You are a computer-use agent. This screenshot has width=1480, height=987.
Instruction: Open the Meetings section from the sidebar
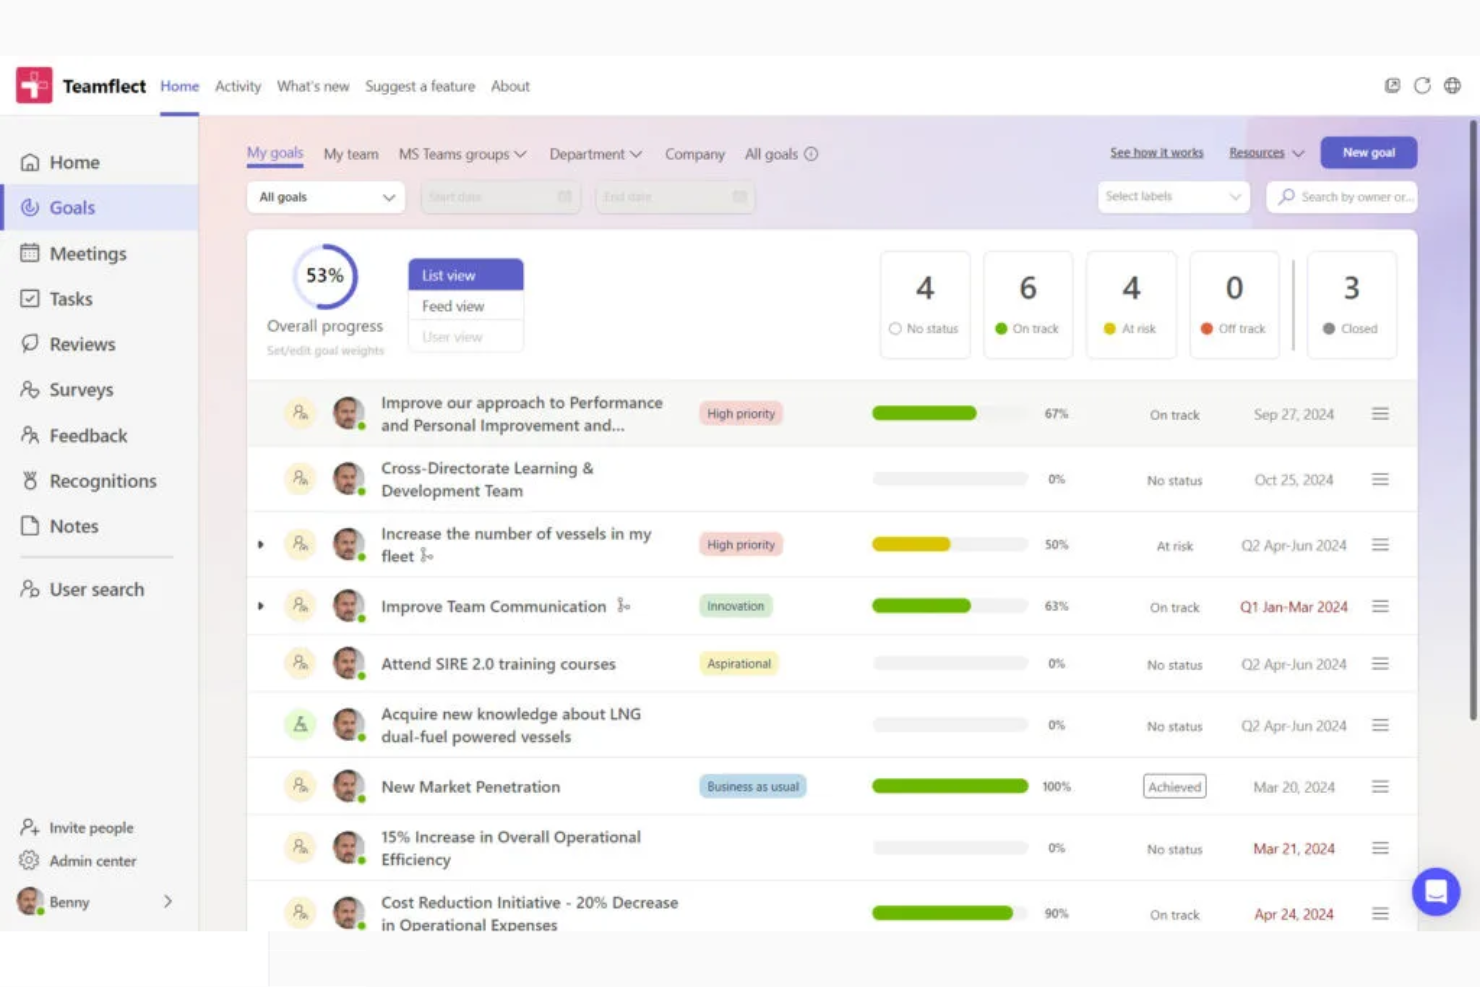pyautogui.click(x=88, y=253)
